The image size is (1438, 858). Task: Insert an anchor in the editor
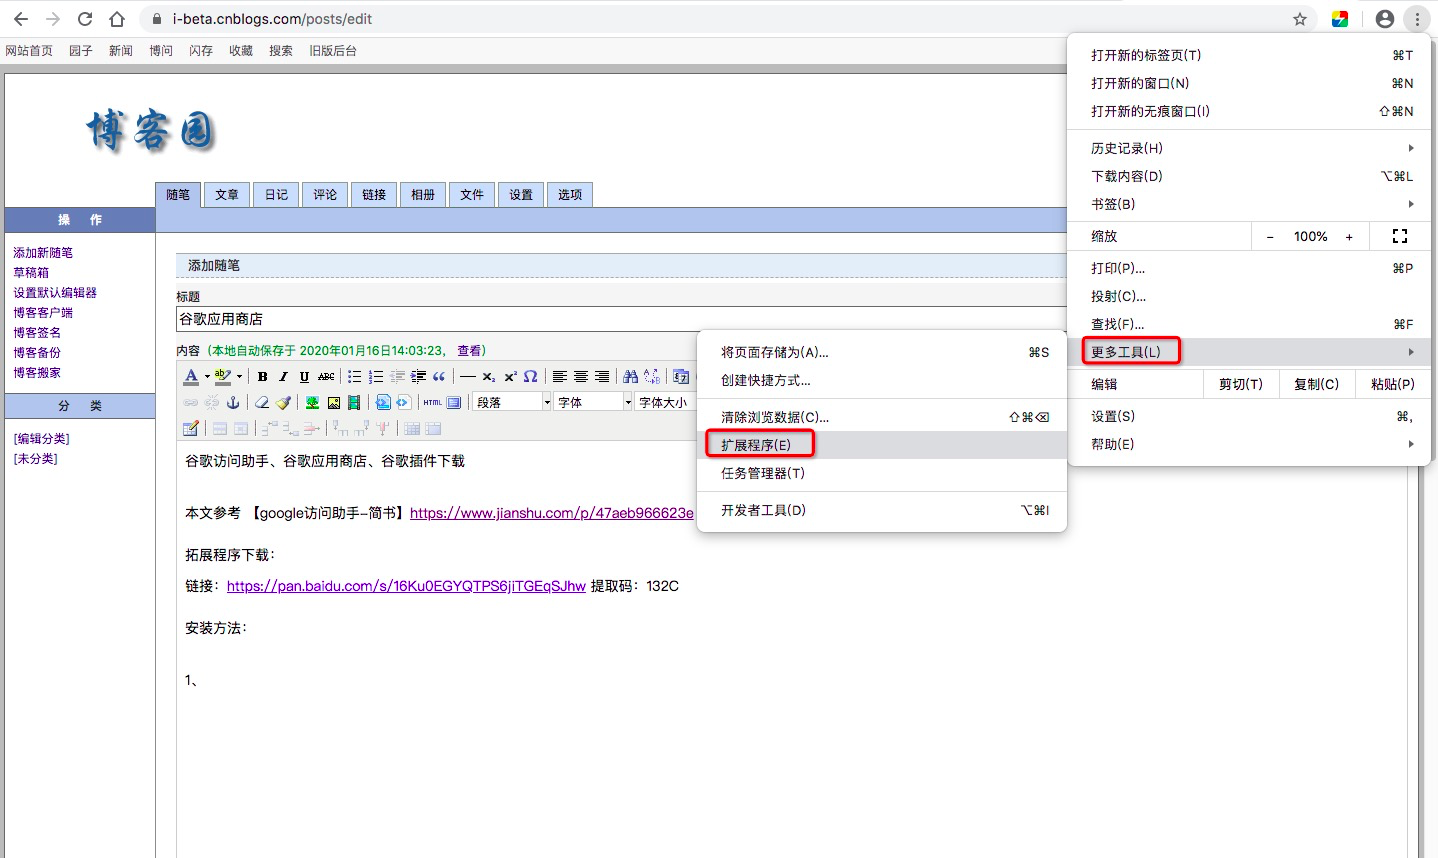[233, 402]
